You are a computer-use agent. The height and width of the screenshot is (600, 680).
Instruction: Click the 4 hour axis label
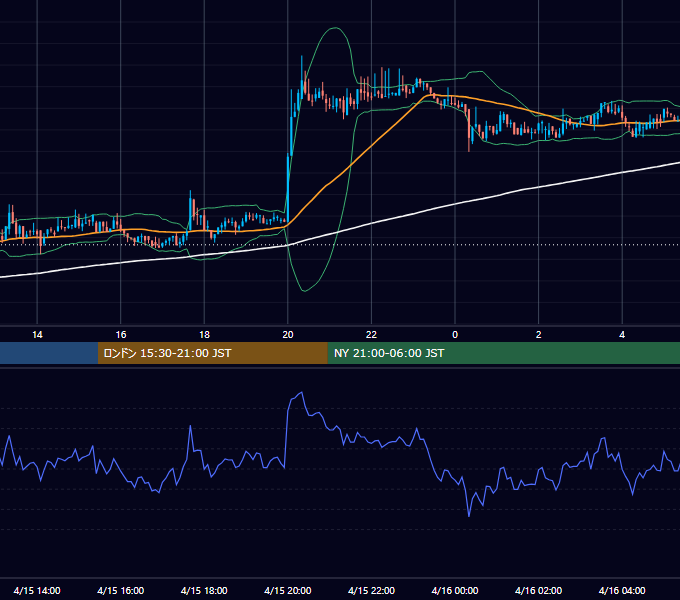pos(622,335)
